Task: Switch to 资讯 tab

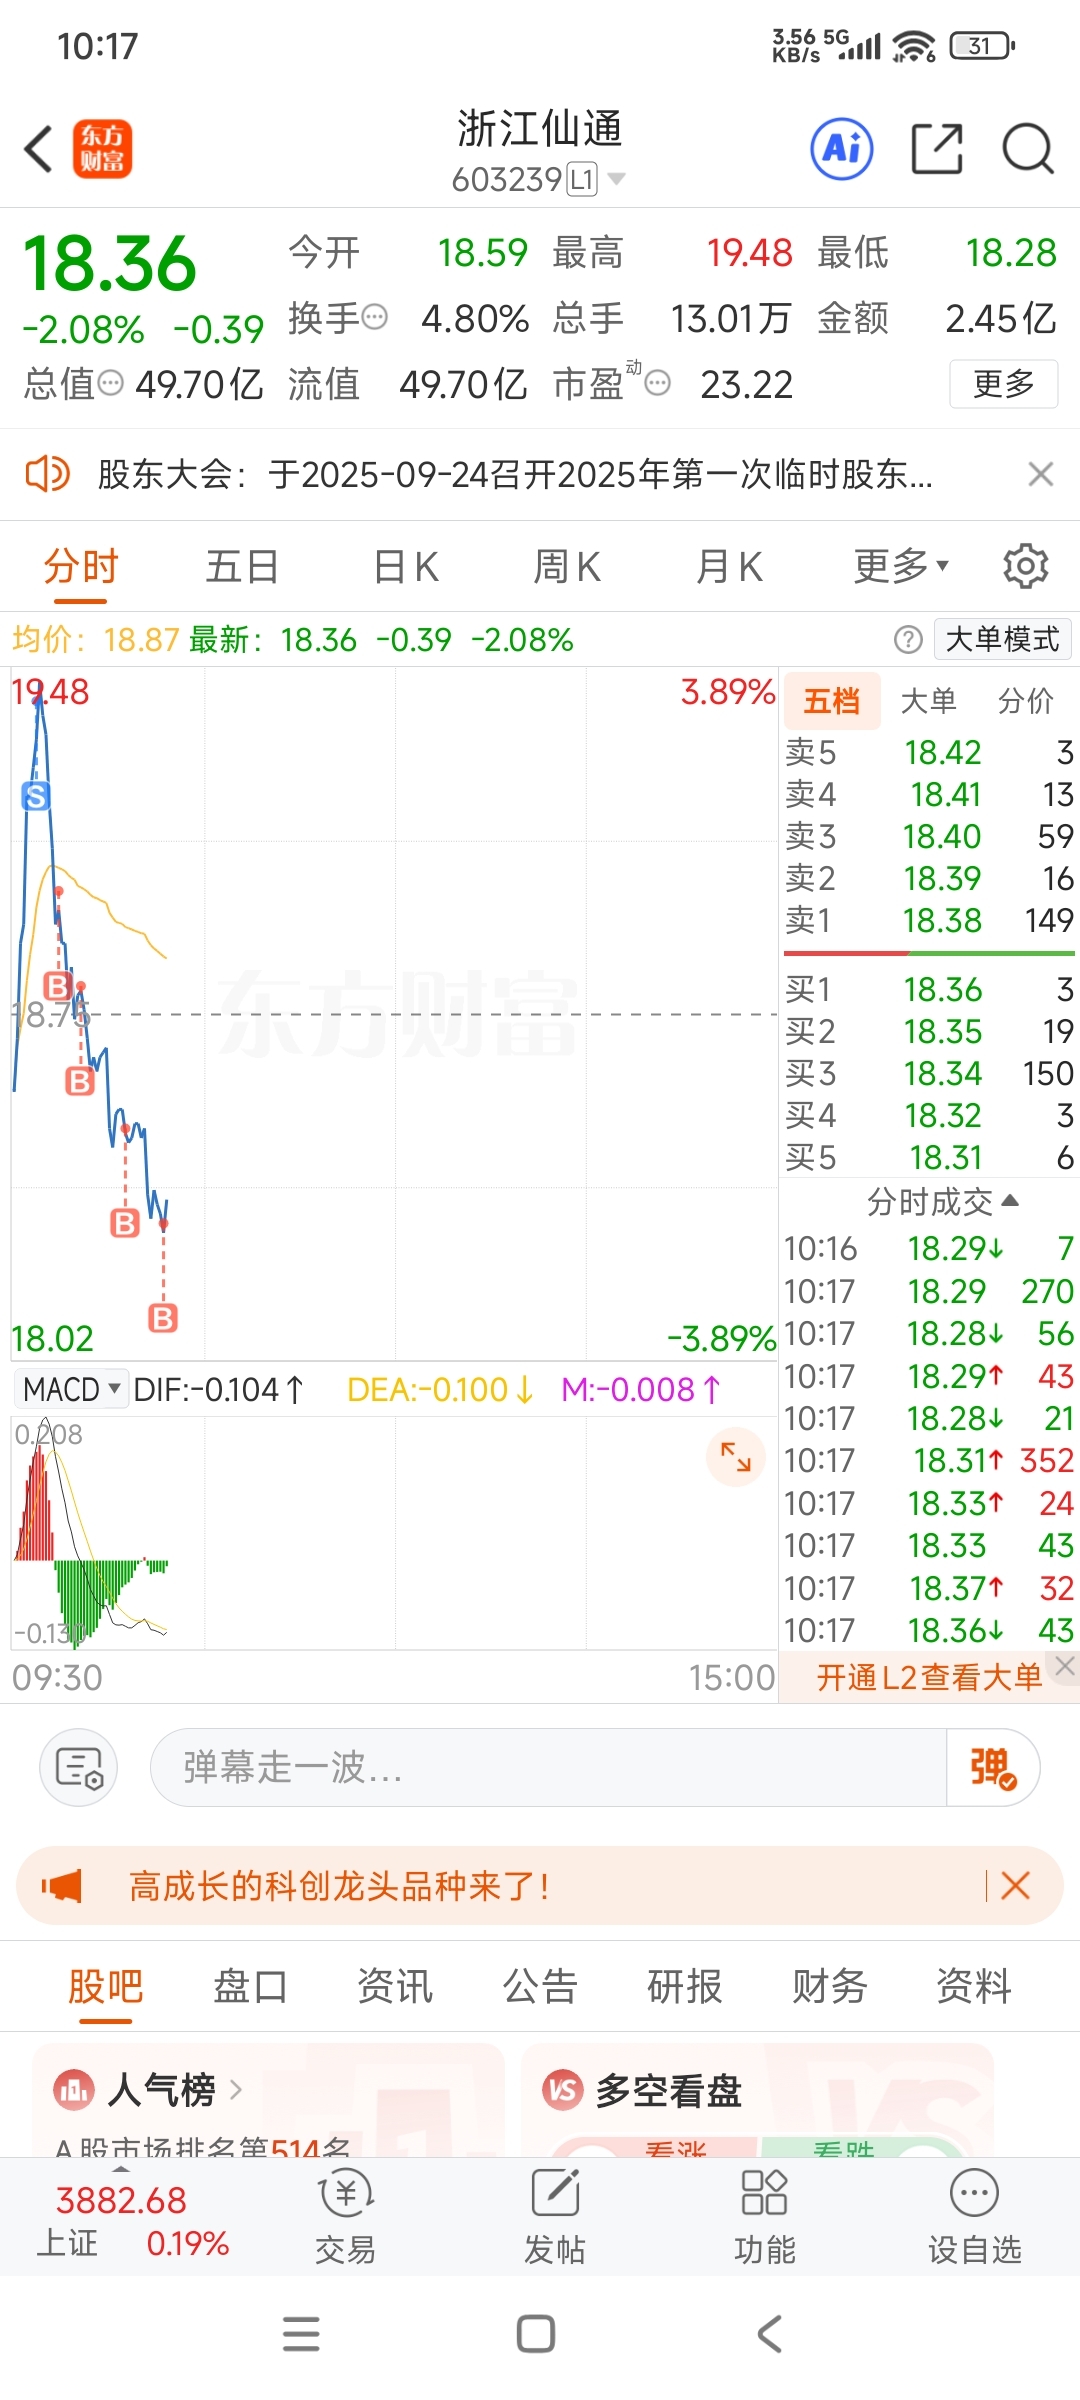Action: (395, 1986)
